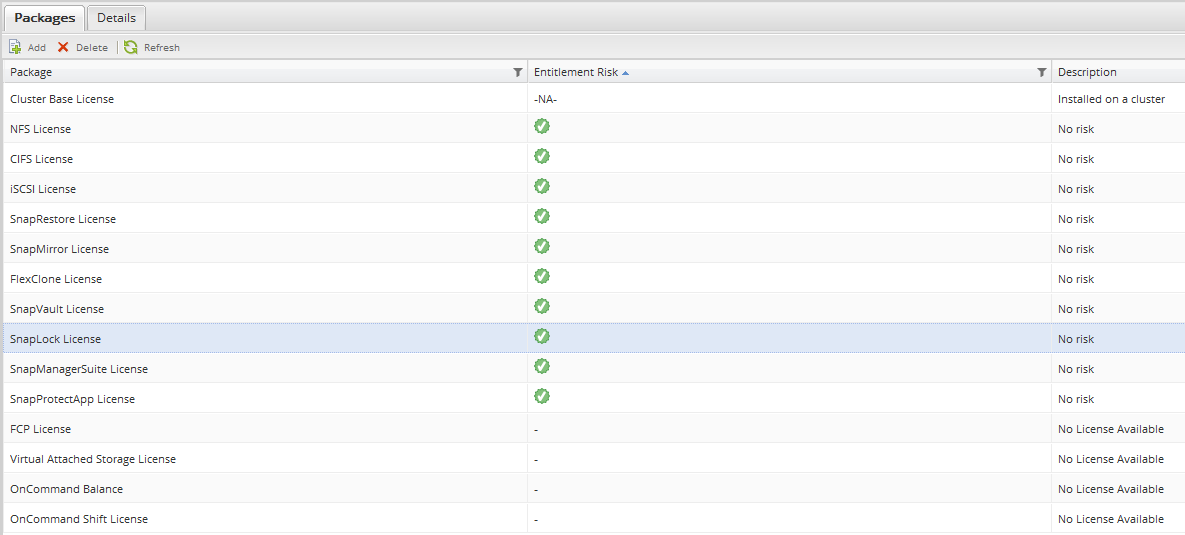This screenshot has width=1185, height=535.
Task: Select the Packages tab
Action: click(x=44, y=18)
